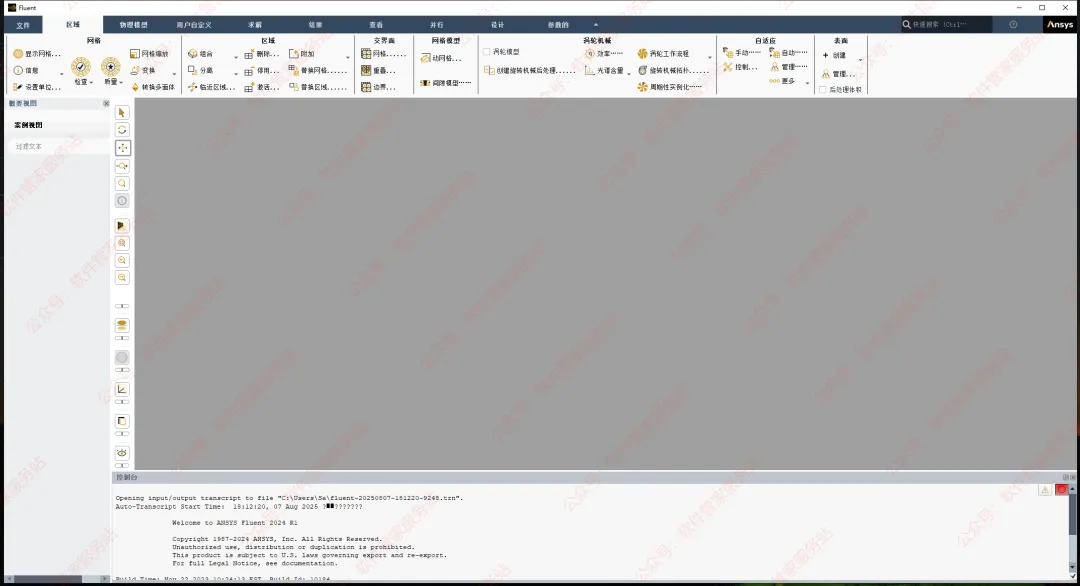Click the axes triad icon in view toolbar
This screenshot has height=586, width=1080.
[122, 389]
